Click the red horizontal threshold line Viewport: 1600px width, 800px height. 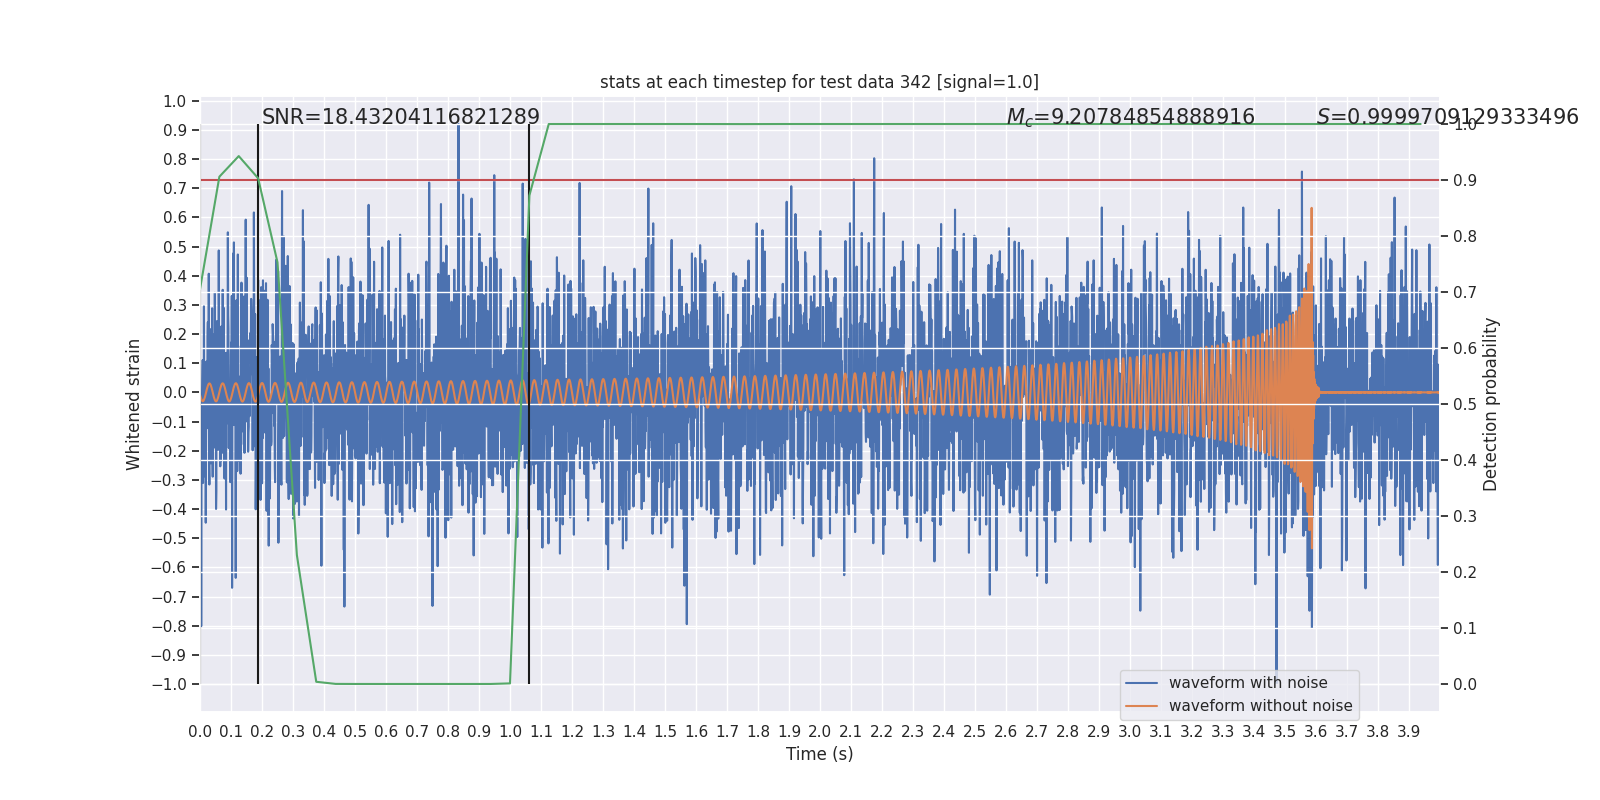(x=819, y=180)
